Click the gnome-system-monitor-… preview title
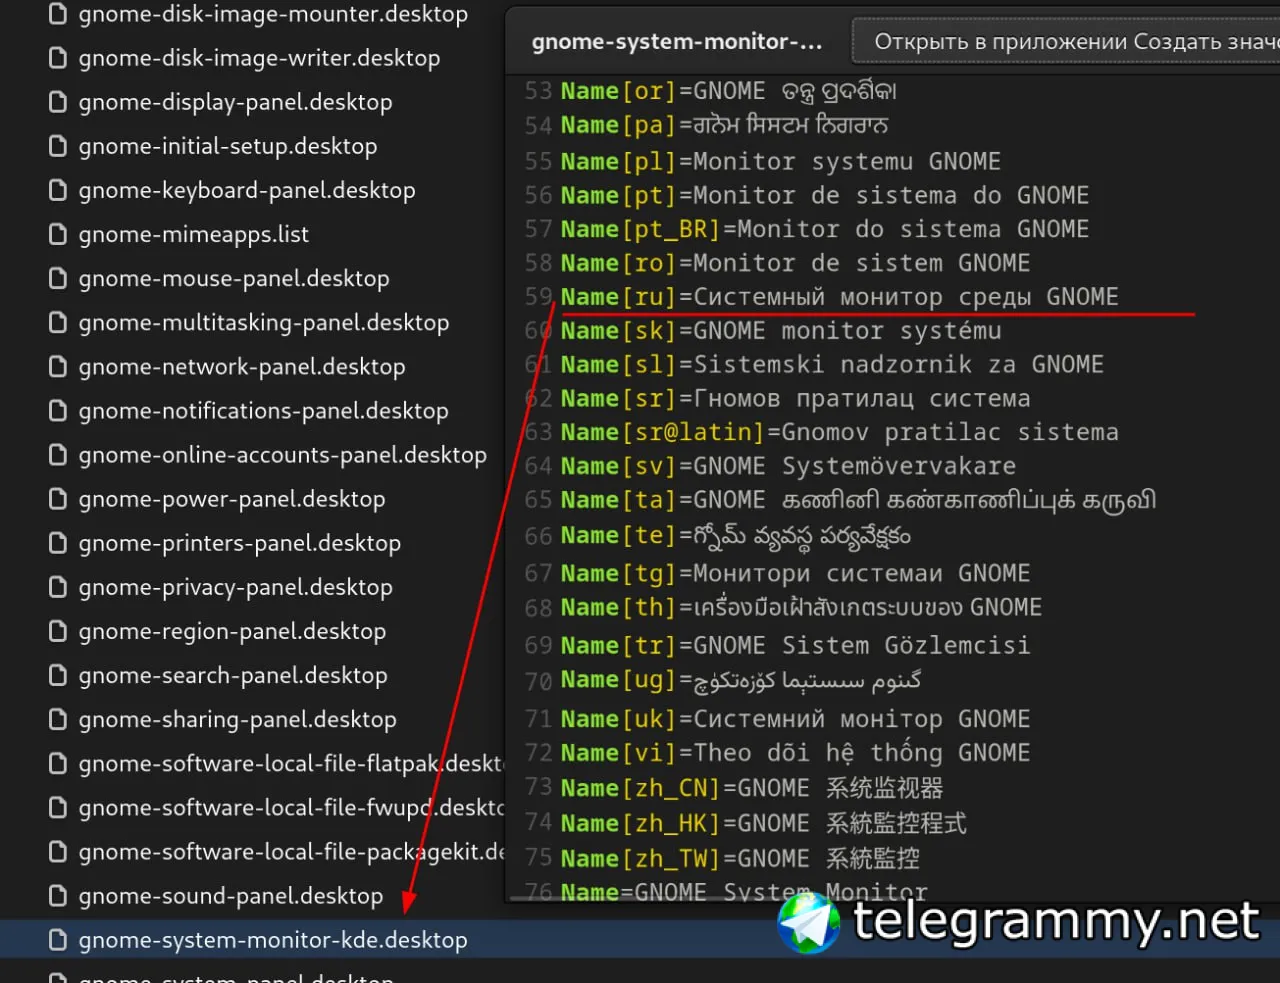Image resolution: width=1280 pixels, height=983 pixels. click(x=677, y=42)
